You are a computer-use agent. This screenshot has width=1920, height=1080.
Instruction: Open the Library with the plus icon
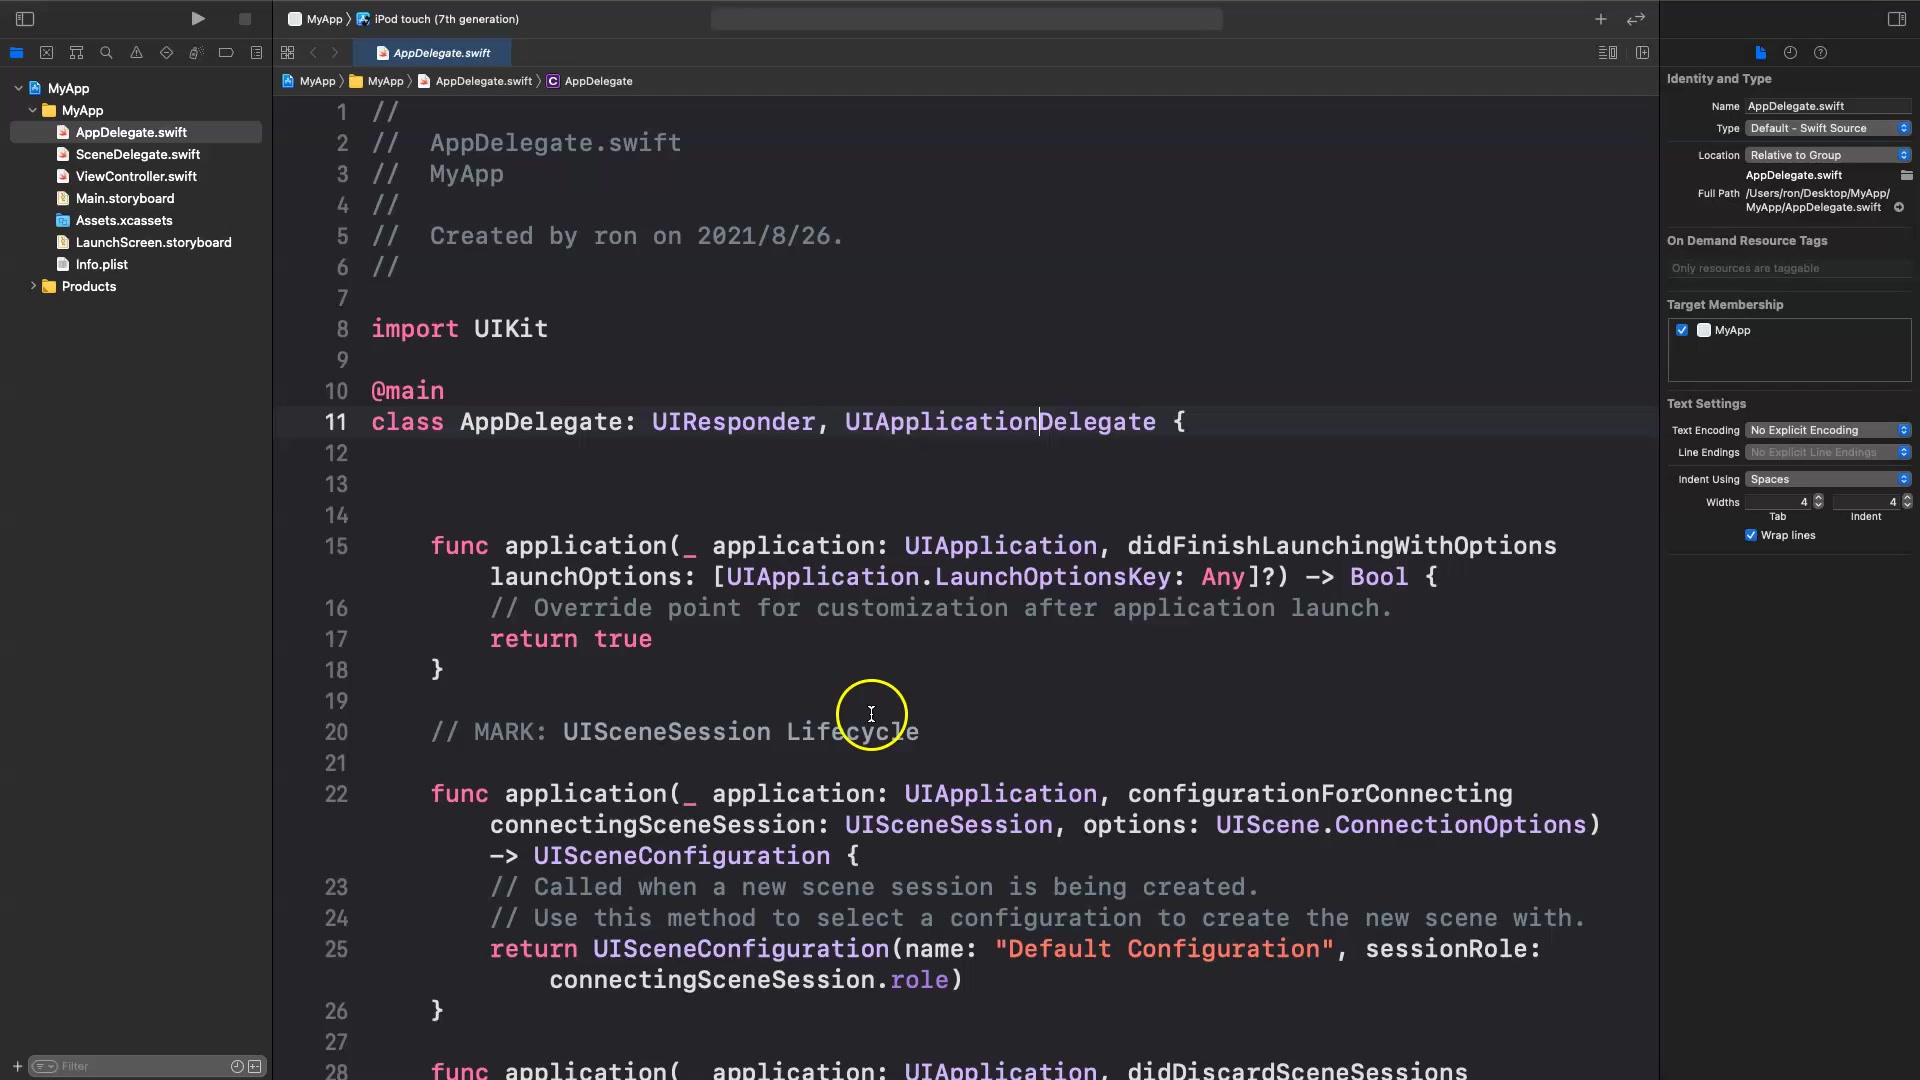point(1600,19)
